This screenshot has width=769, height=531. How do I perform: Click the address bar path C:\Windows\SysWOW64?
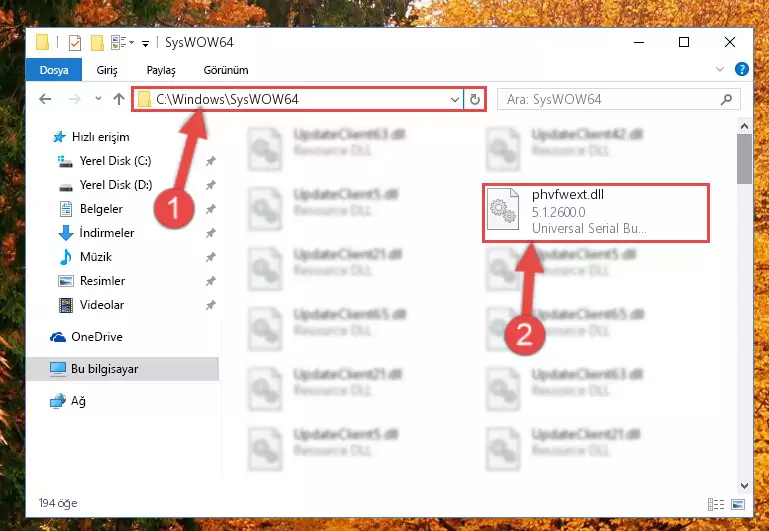[x=227, y=99]
